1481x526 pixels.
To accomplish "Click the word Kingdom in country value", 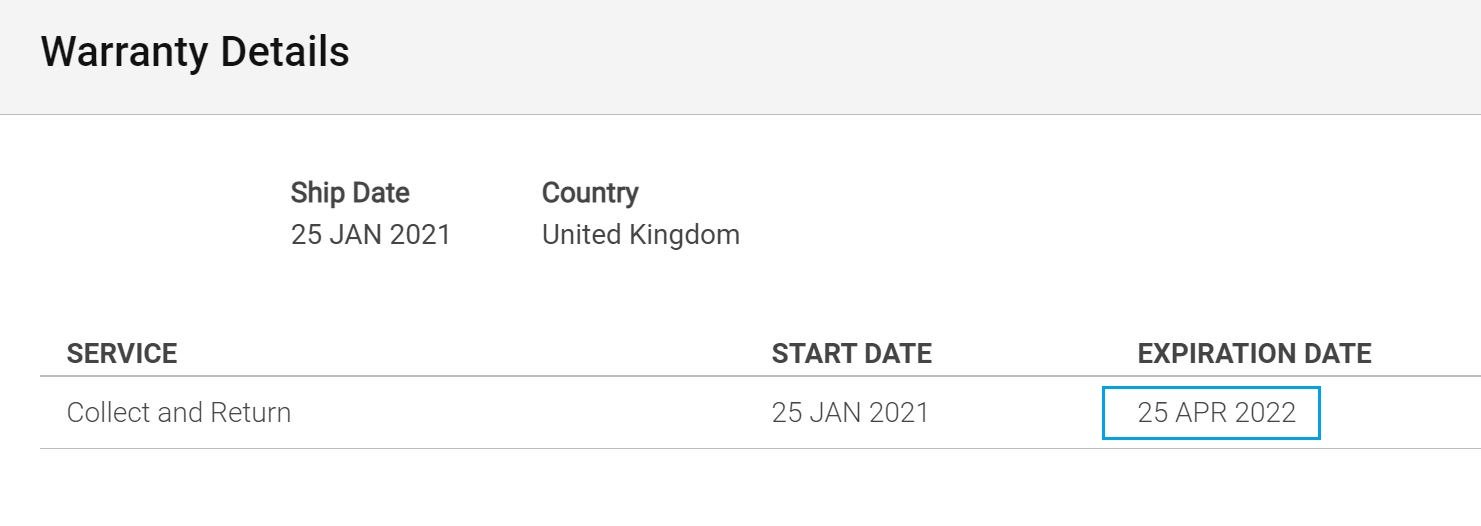I will click(x=685, y=237).
